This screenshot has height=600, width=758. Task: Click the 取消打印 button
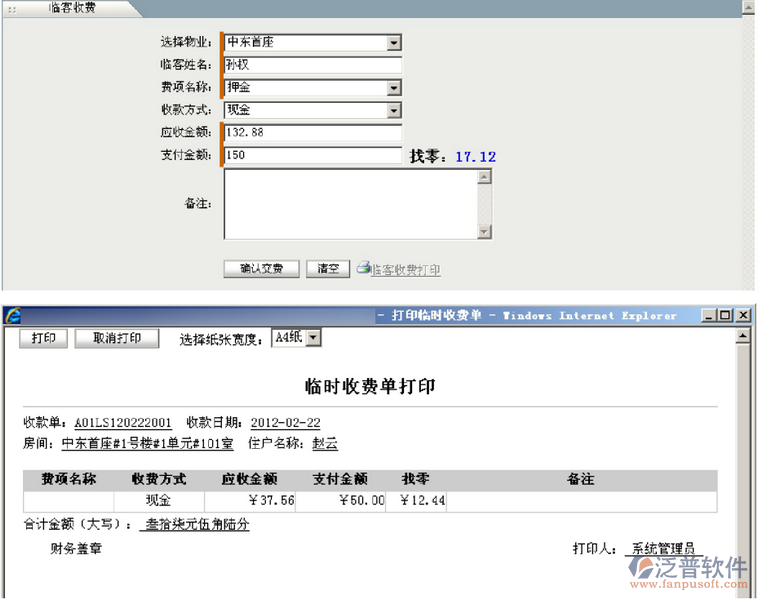point(117,338)
